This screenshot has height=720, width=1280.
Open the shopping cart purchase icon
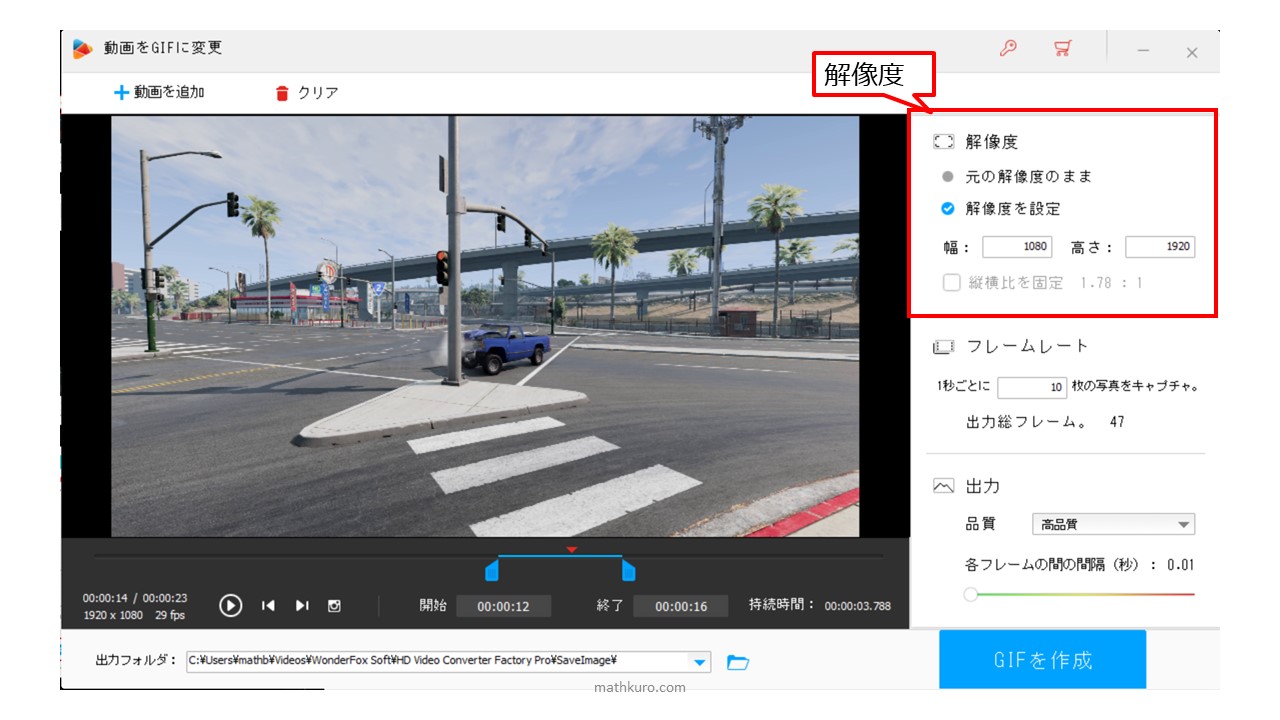1062,48
